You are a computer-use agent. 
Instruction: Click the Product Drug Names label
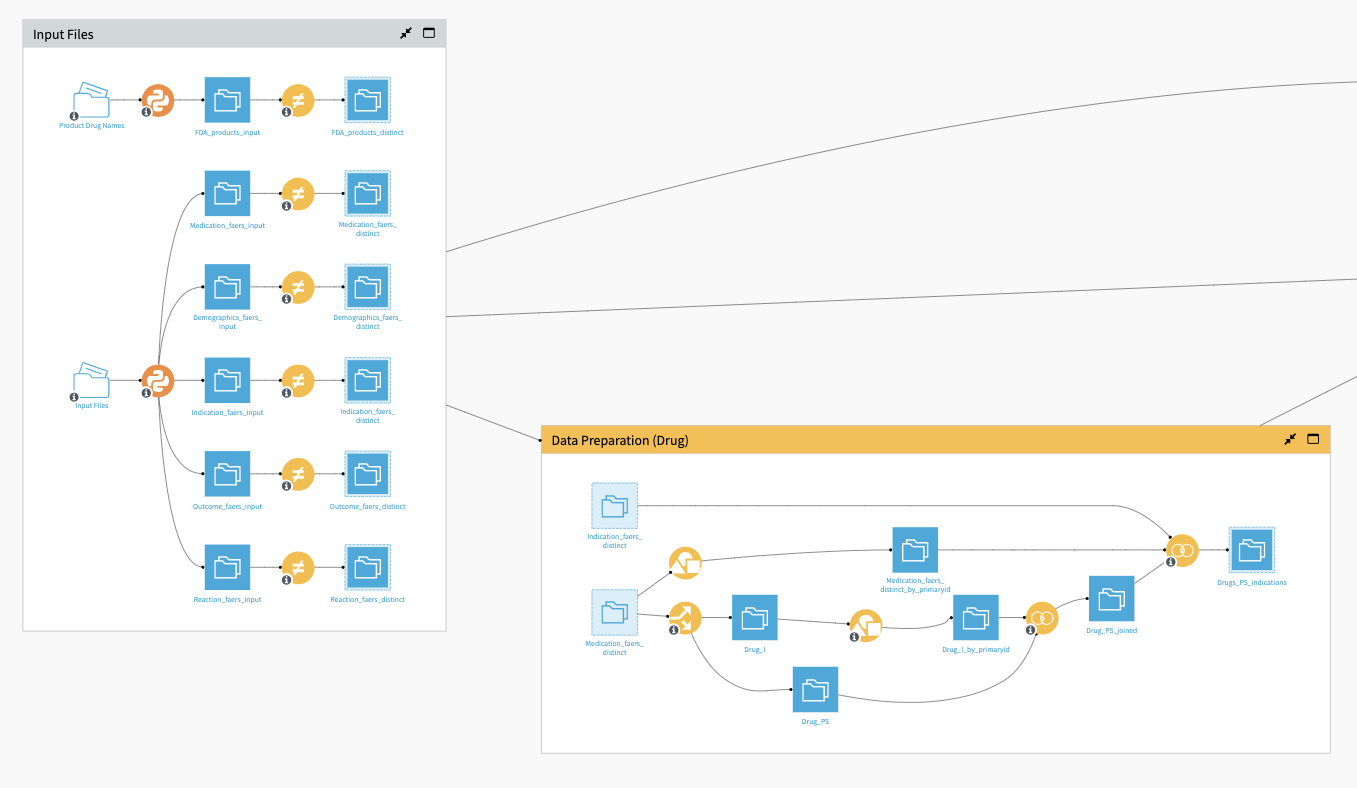click(91, 125)
